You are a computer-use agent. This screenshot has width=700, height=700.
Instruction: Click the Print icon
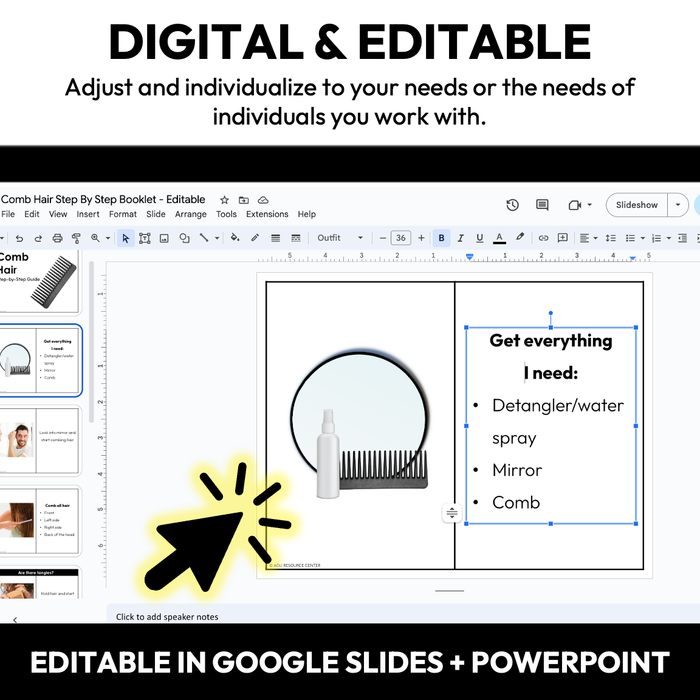pyautogui.click(x=57, y=238)
